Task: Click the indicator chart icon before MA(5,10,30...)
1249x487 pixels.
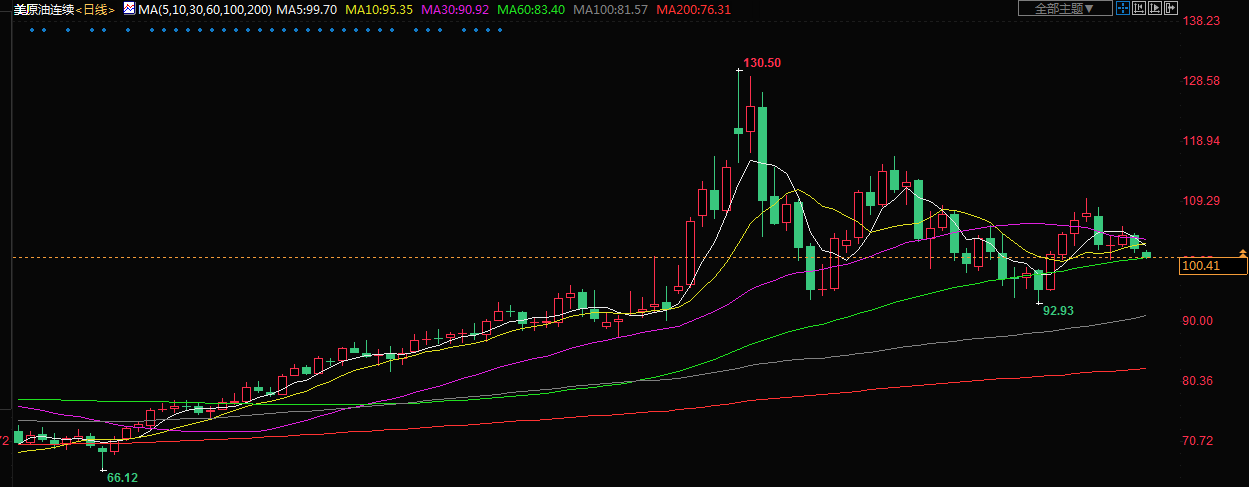Action: pos(129,8)
